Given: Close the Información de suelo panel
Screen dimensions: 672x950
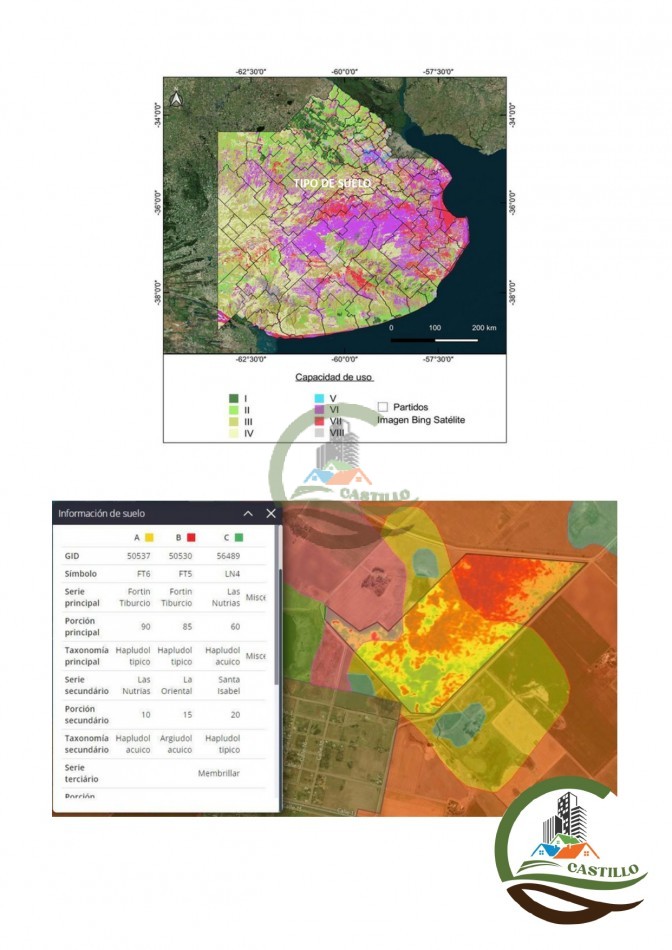Looking at the screenshot, I should 271,513.
